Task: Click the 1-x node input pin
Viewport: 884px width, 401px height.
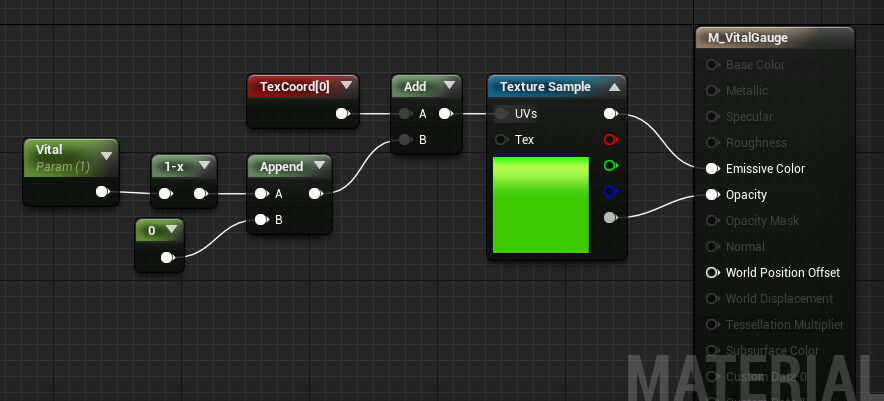Action: point(165,194)
